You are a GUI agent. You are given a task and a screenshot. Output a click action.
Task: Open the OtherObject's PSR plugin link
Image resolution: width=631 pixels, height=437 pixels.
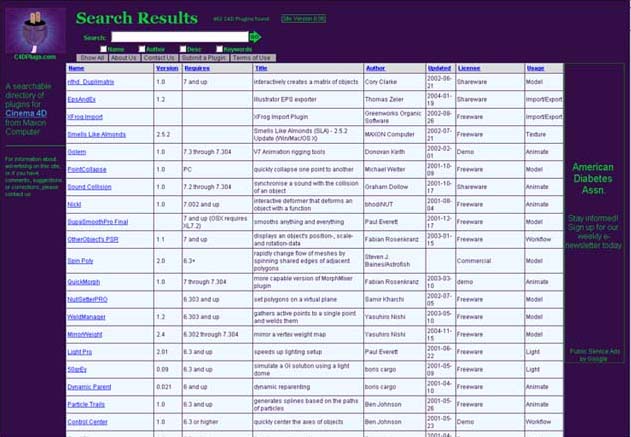pyautogui.click(x=93, y=239)
